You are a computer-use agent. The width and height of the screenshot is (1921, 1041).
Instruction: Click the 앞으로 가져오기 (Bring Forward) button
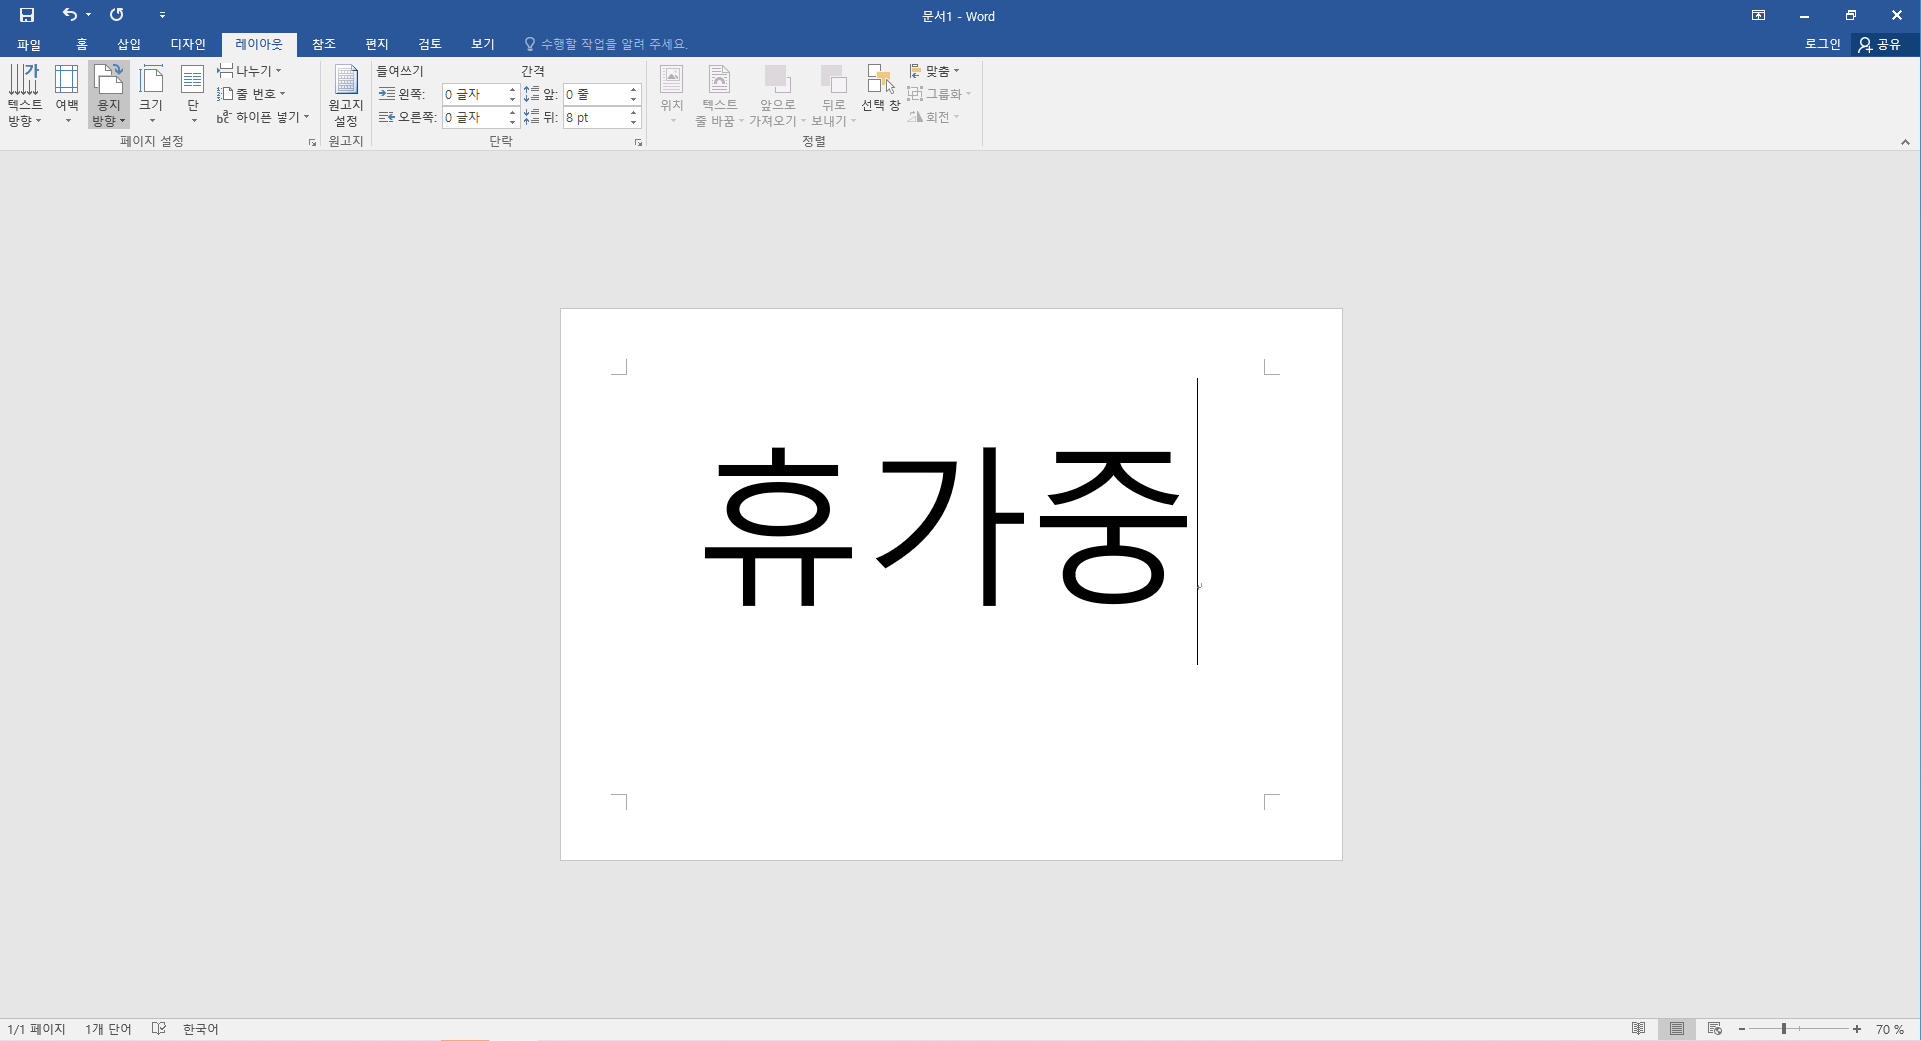[777, 95]
